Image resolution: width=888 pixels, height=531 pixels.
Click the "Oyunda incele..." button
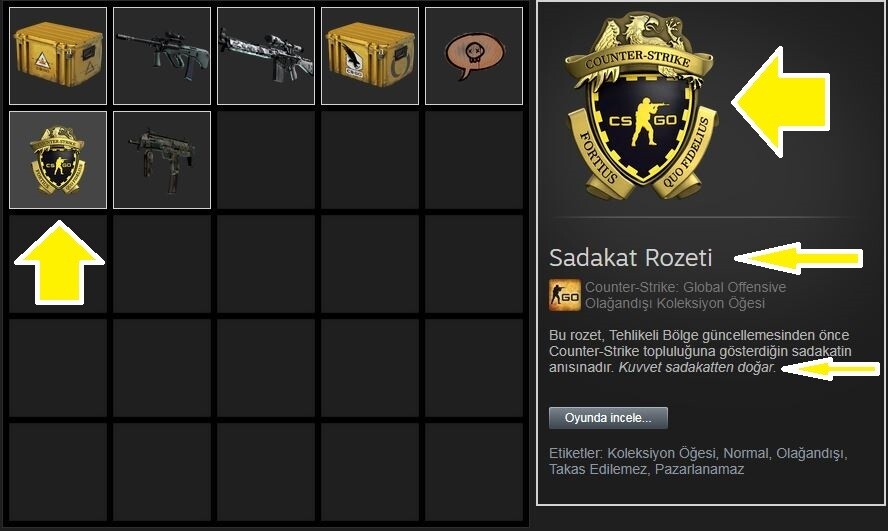click(608, 418)
